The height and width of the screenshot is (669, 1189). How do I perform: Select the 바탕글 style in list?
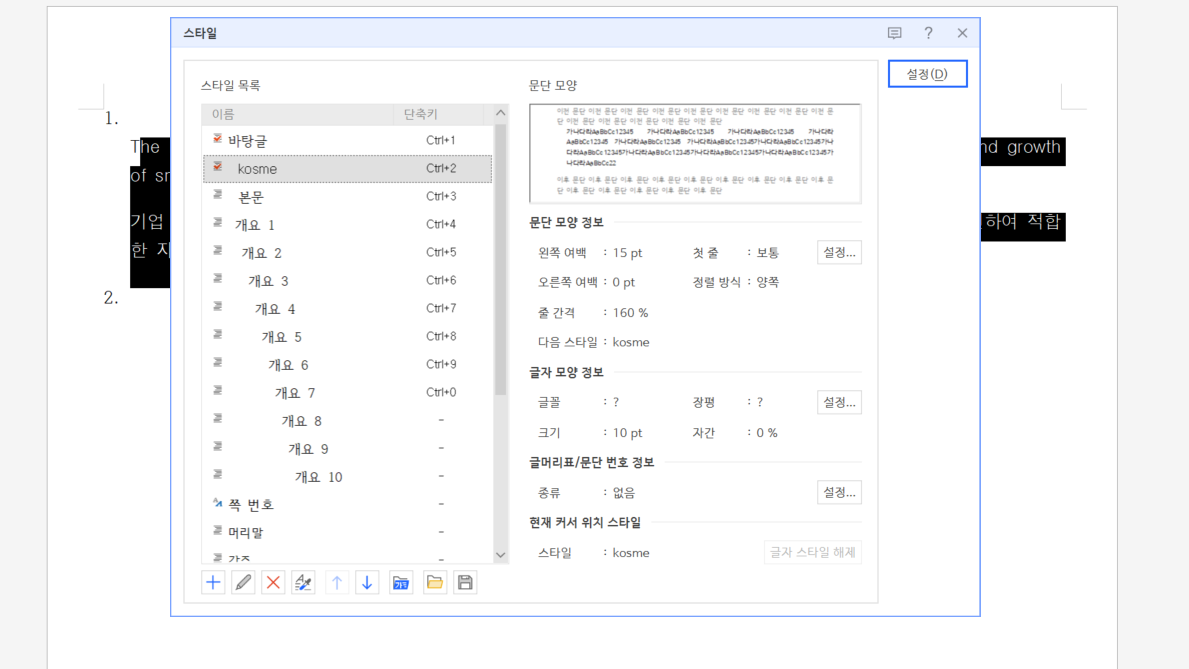coord(248,141)
